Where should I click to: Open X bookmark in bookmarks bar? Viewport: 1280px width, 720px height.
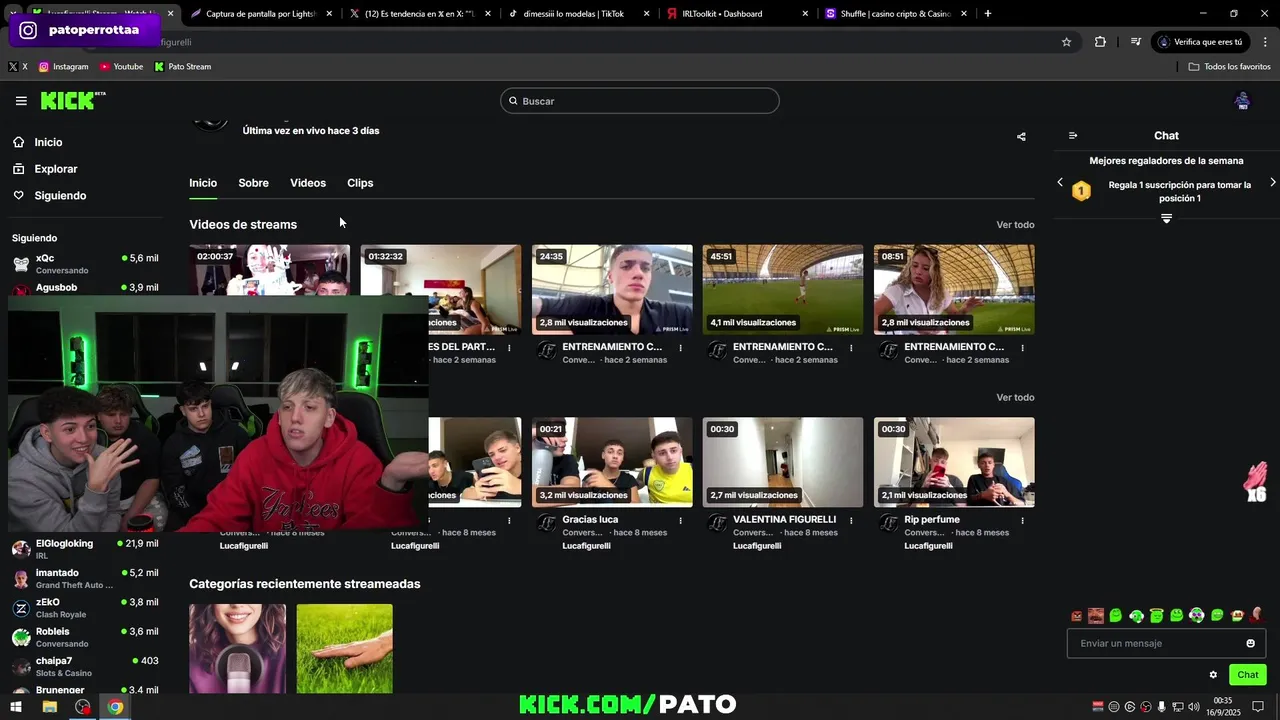click(18, 67)
